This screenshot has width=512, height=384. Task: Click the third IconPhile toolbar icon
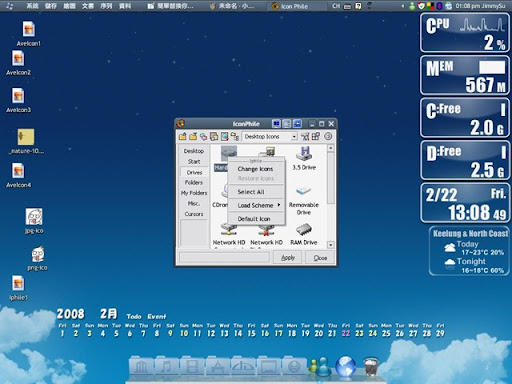tap(203, 136)
